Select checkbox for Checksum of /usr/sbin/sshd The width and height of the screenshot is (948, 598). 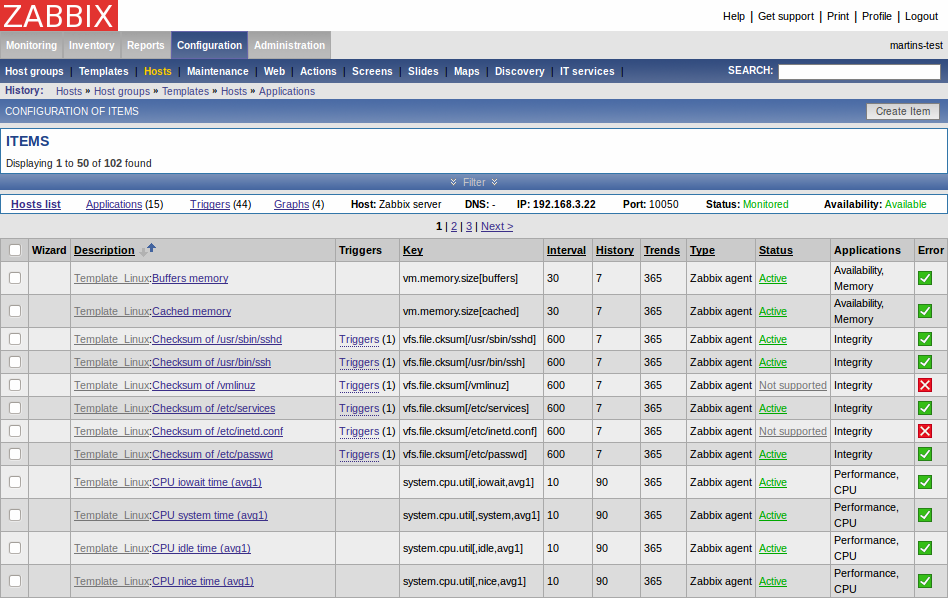[x=15, y=339]
